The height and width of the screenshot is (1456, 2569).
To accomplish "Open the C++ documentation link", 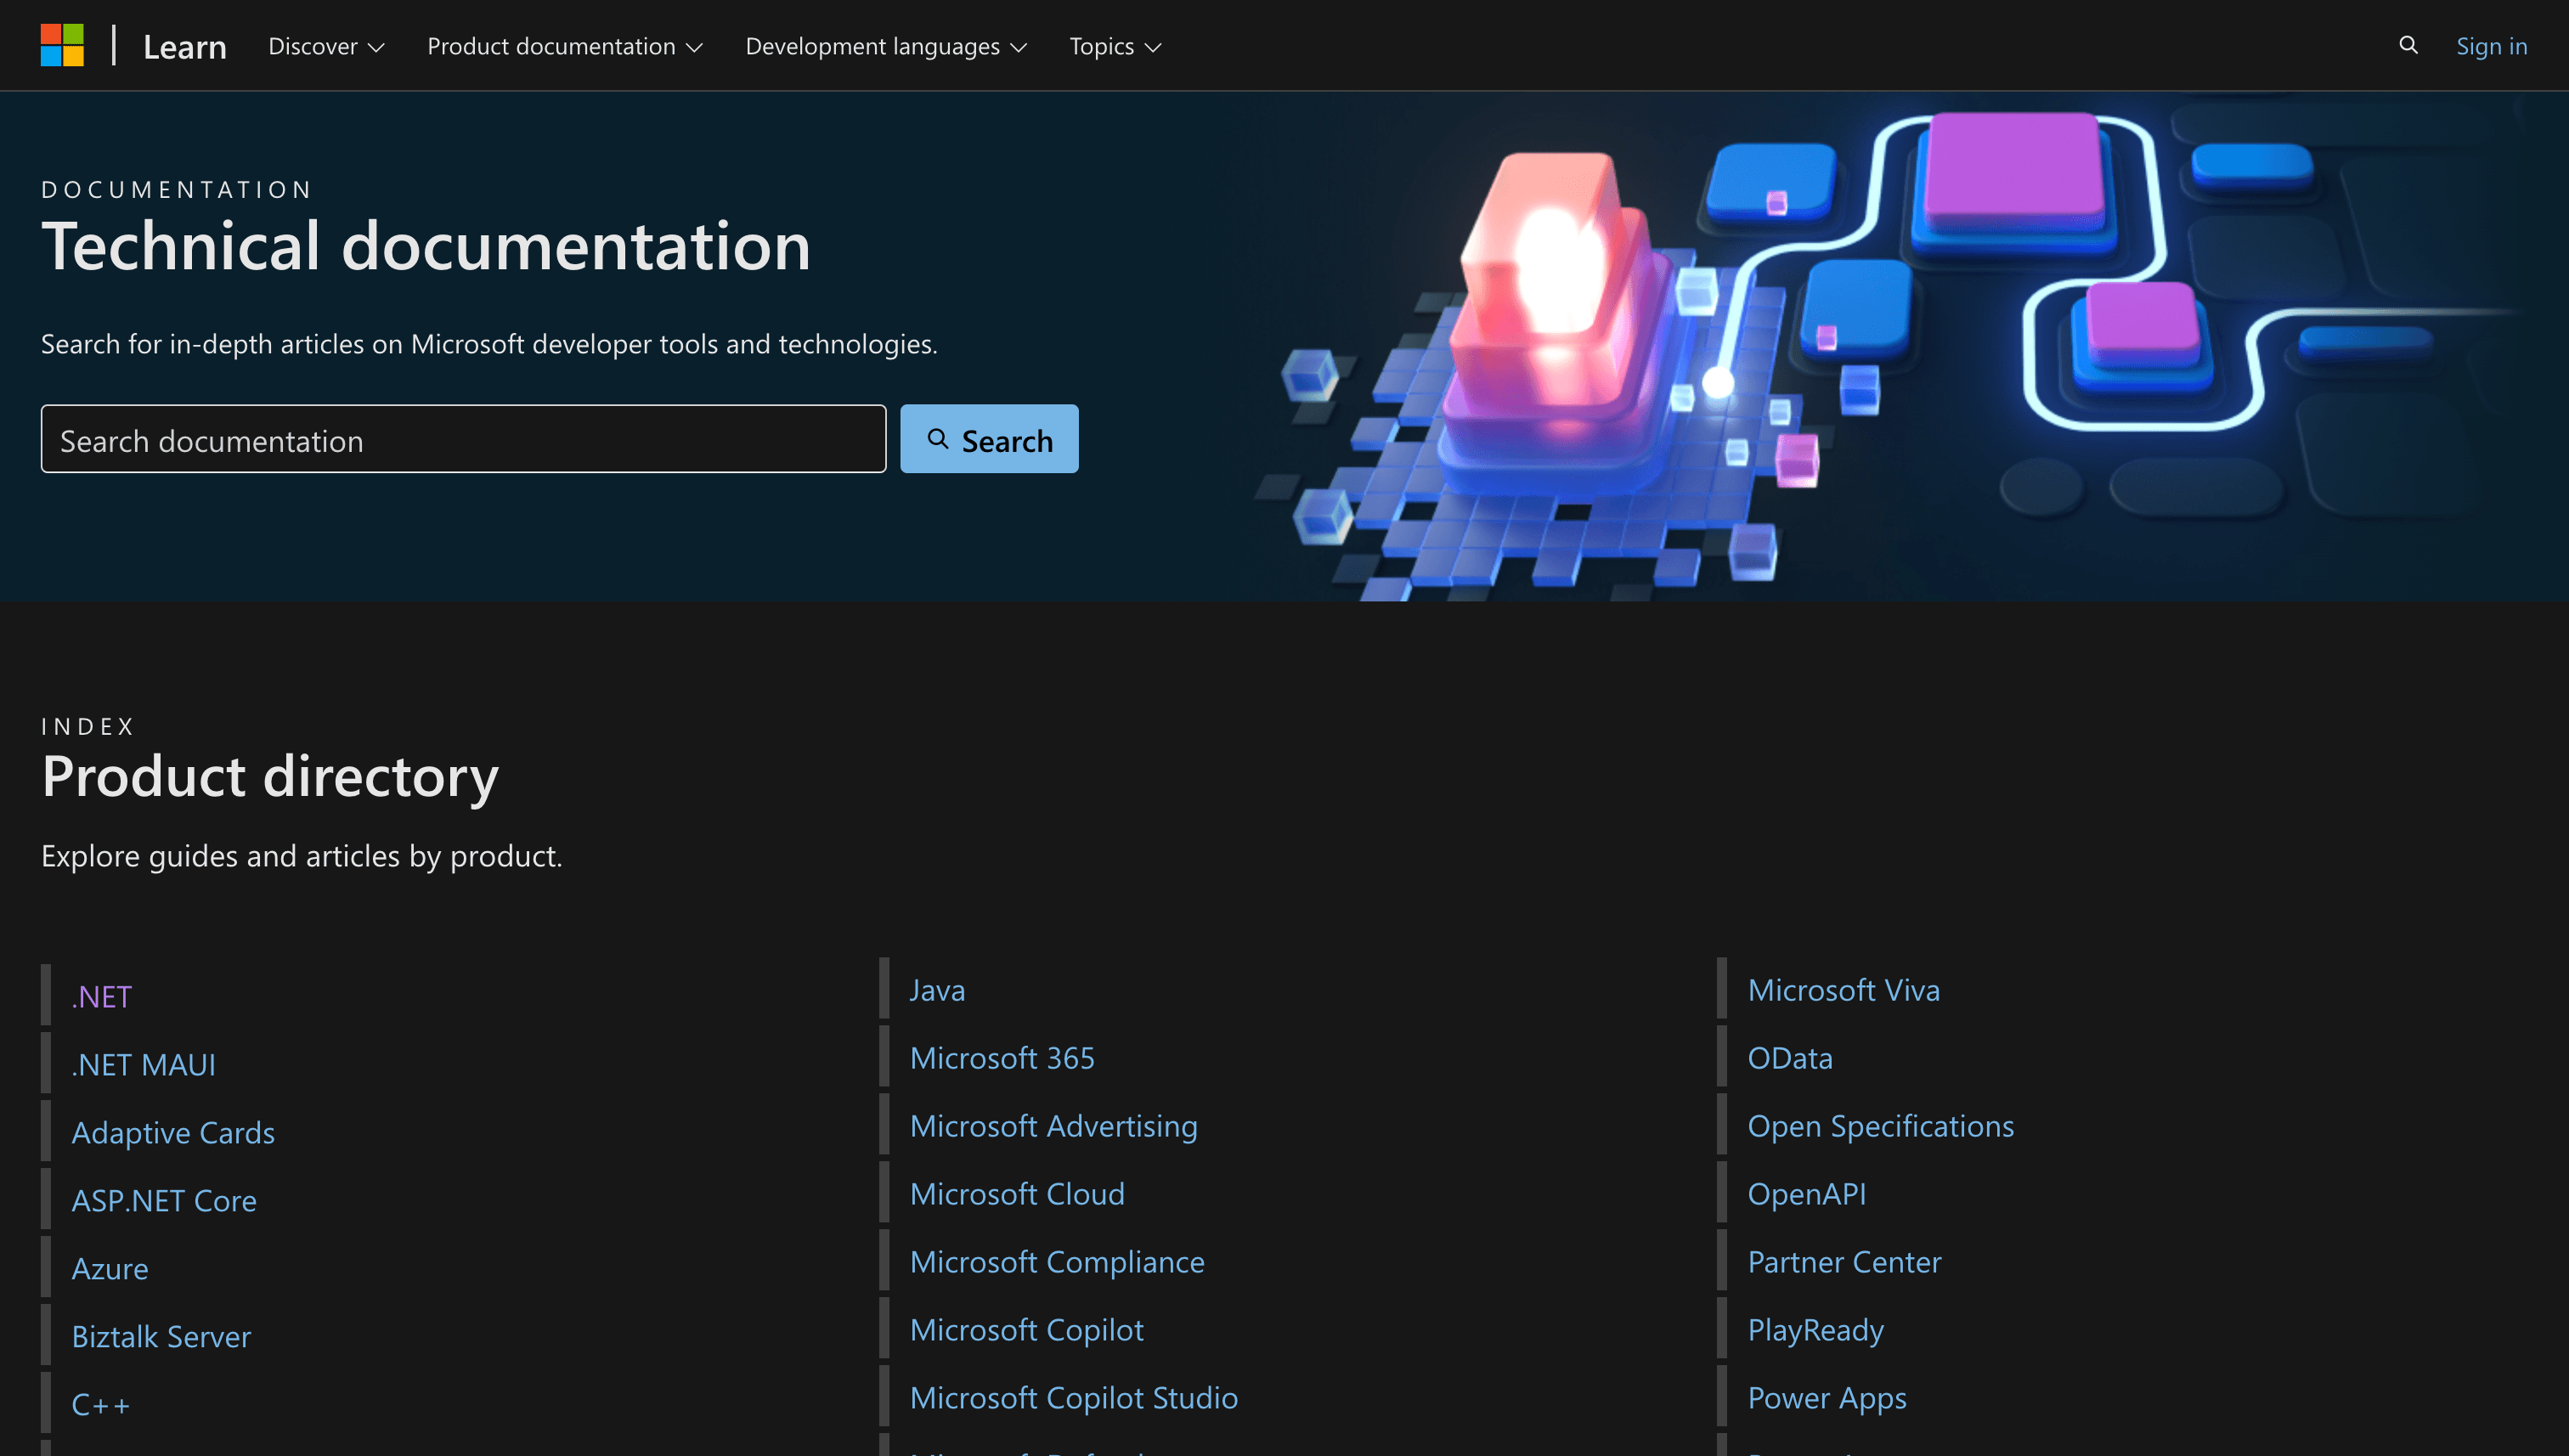I will 101,1404.
